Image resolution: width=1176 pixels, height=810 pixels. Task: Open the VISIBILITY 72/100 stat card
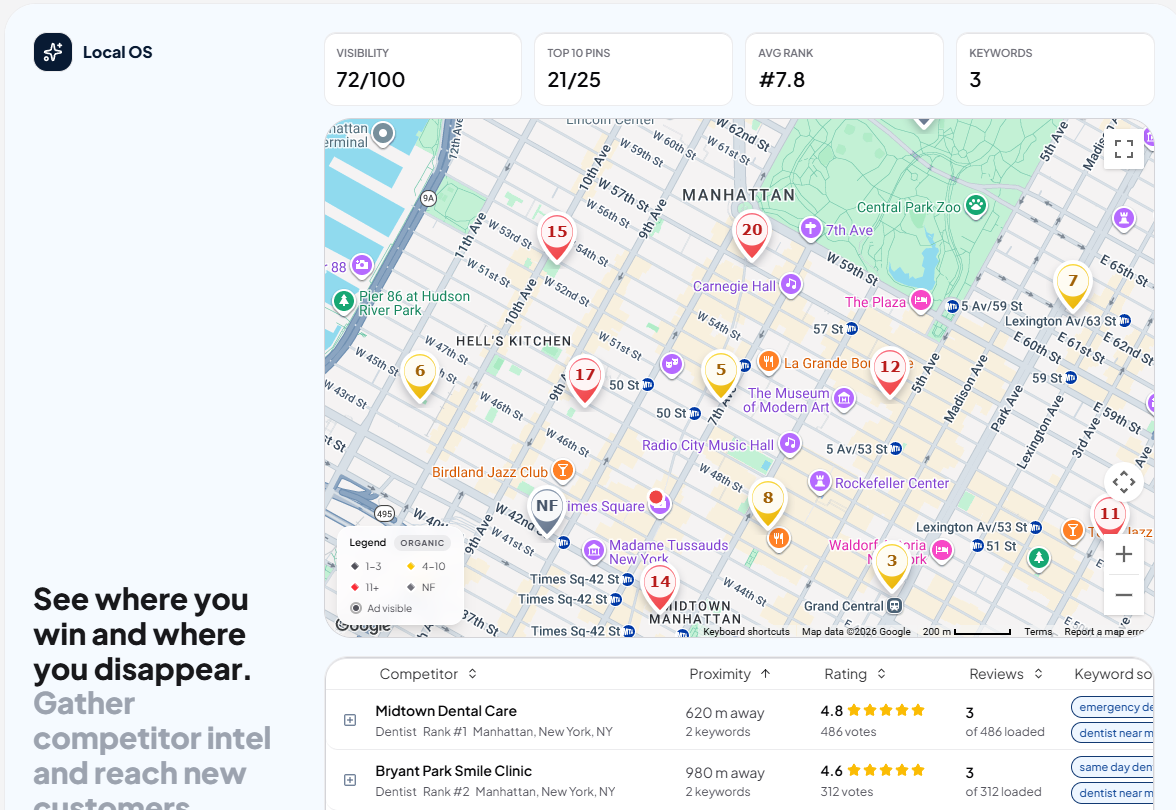point(423,69)
